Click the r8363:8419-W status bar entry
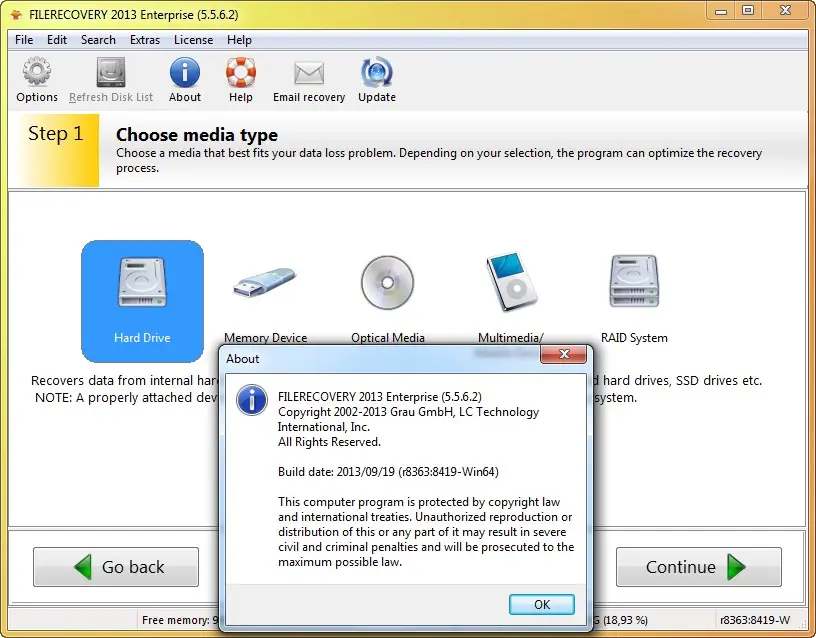Screen dimensions: 816x638 755,620
